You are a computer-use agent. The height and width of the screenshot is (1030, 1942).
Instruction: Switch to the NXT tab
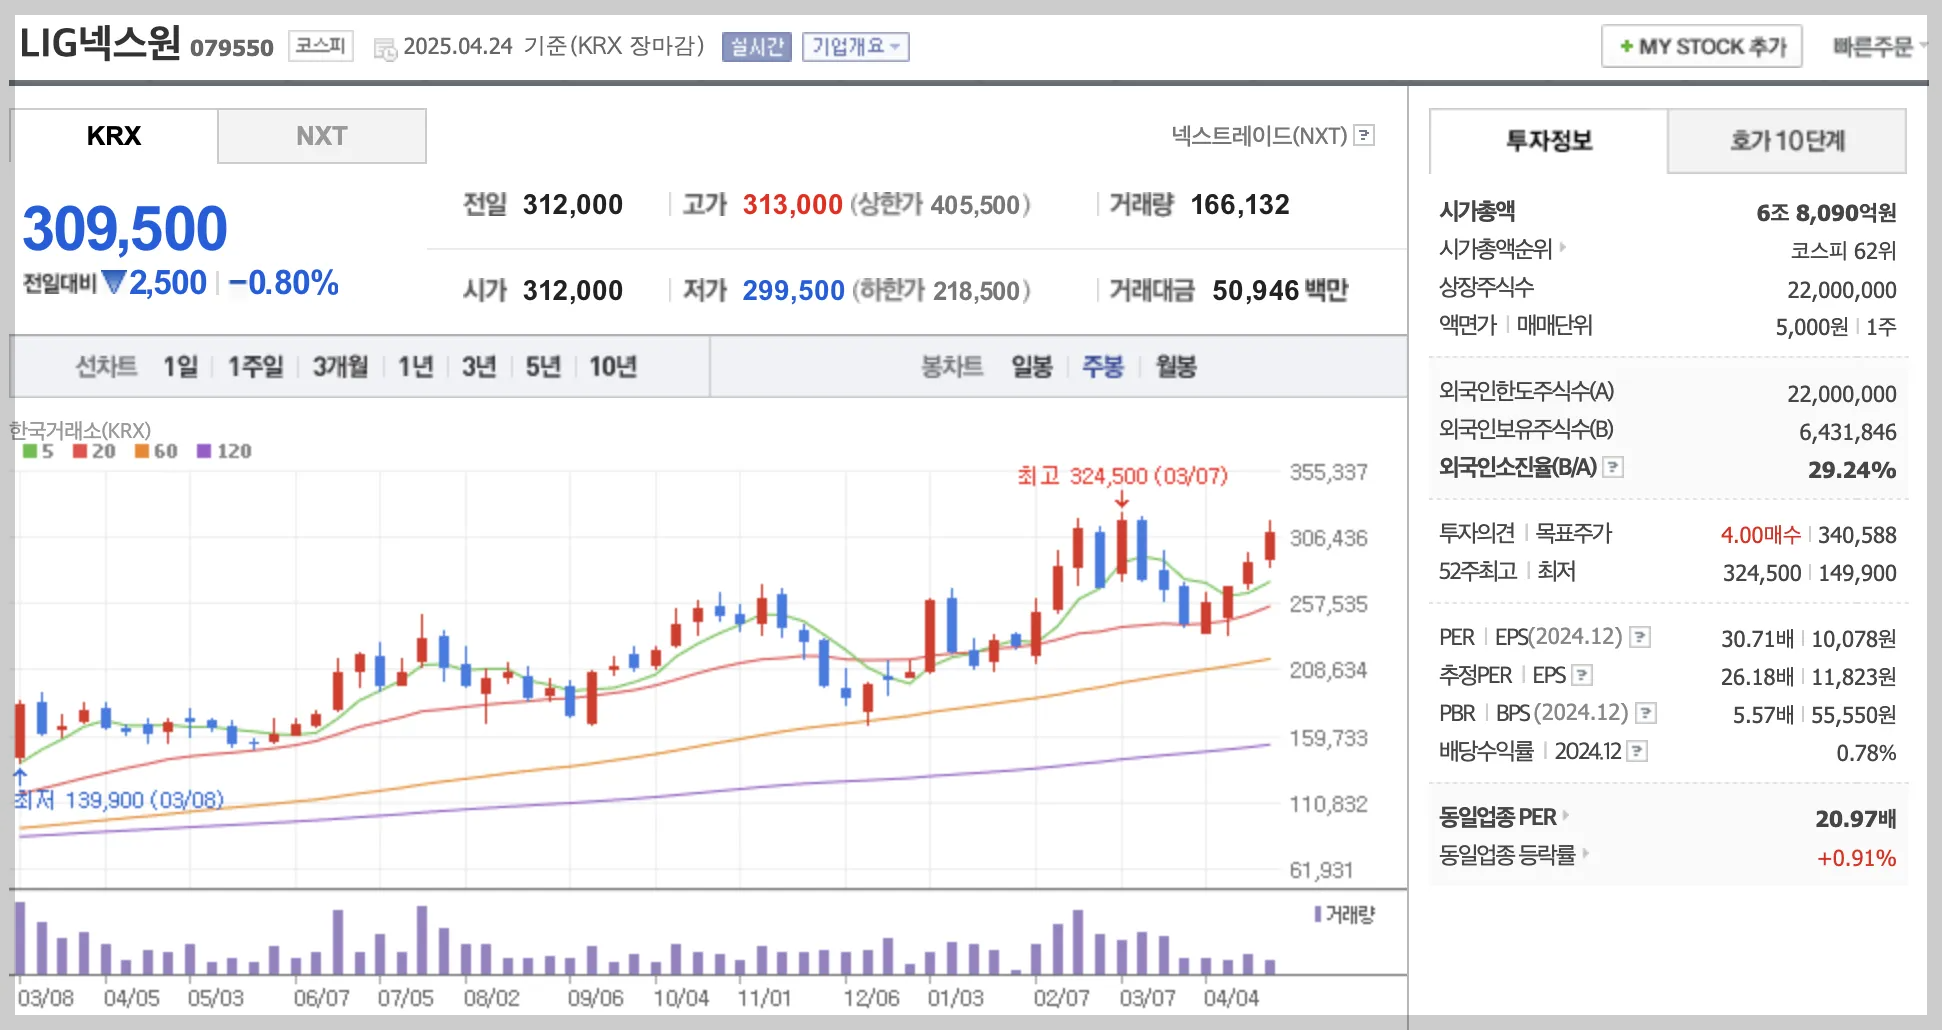tap(322, 136)
